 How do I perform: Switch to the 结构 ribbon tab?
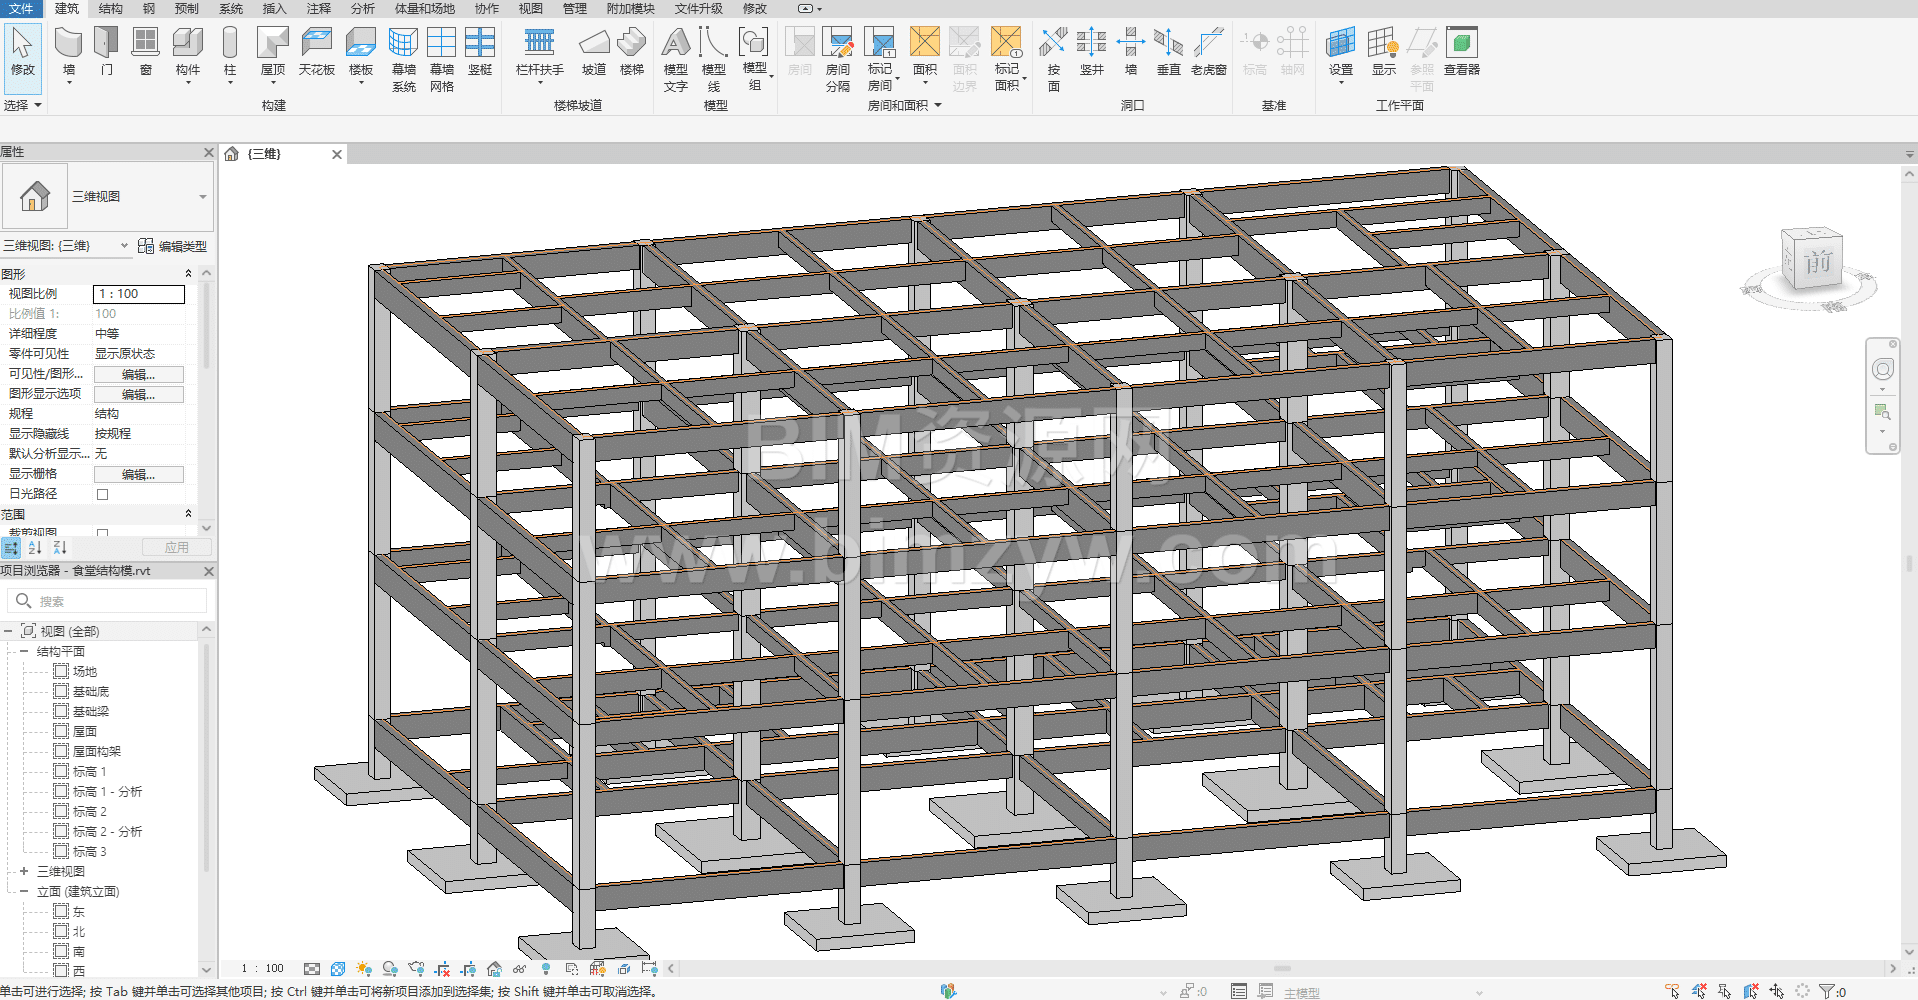pyautogui.click(x=110, y=8)
